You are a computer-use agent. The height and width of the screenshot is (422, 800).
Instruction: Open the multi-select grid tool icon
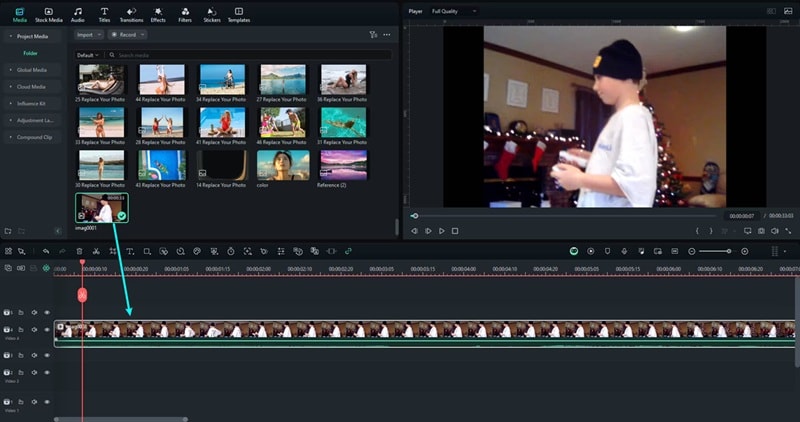pos(8,251)
